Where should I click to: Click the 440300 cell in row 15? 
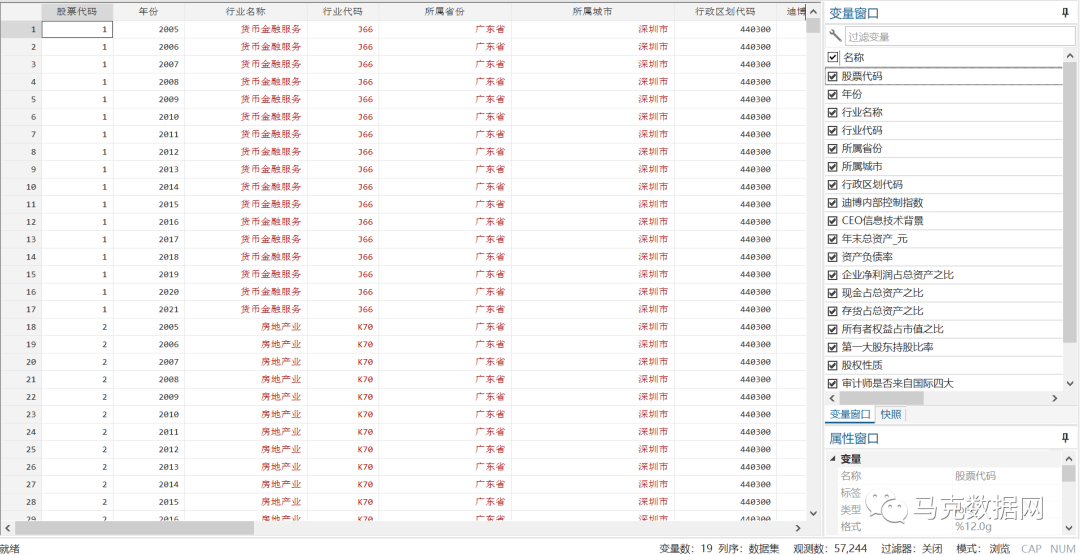[x=725, y=274]
